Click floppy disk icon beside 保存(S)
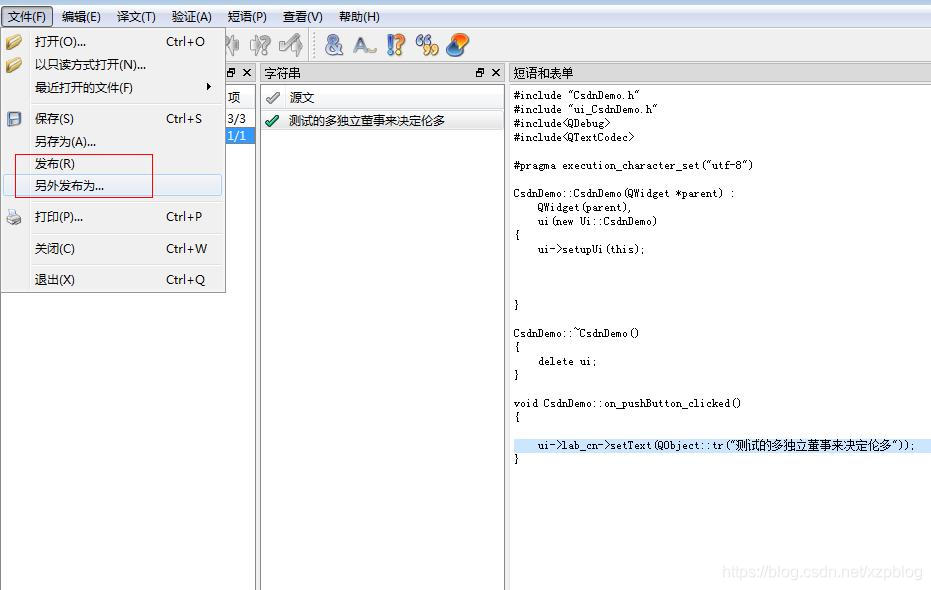This screenshot has width=931, height=590. (x=14, y=119)
